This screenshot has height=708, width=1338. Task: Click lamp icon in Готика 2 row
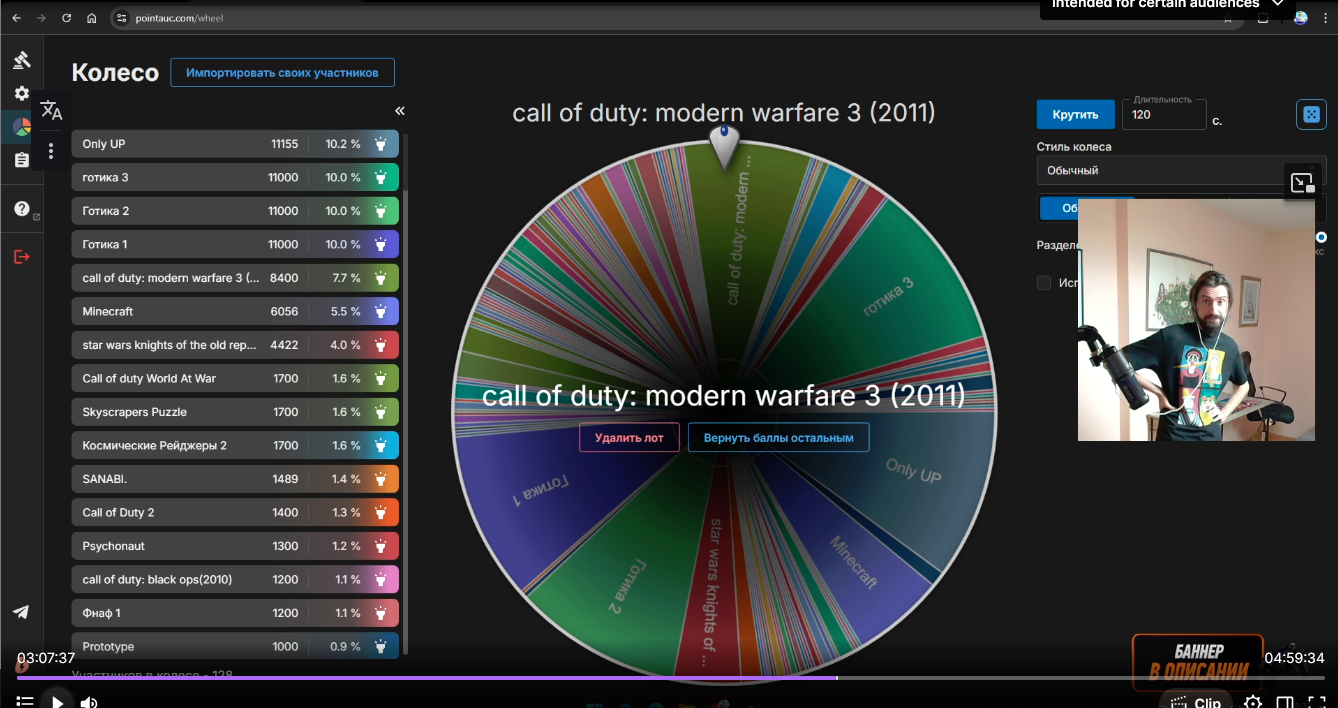[x=381, y=211]
